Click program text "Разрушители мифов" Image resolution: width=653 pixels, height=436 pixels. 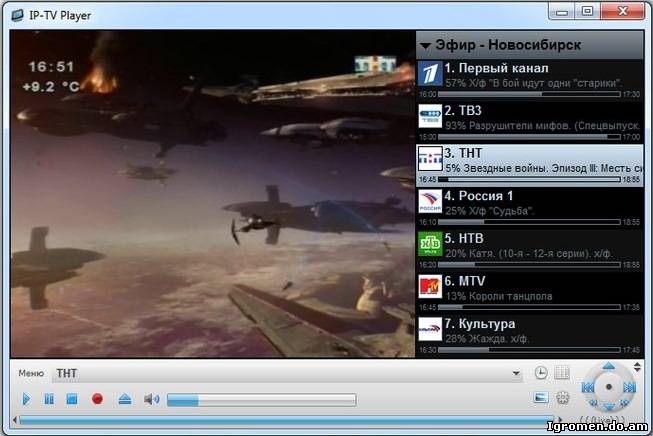pos(519,126)
